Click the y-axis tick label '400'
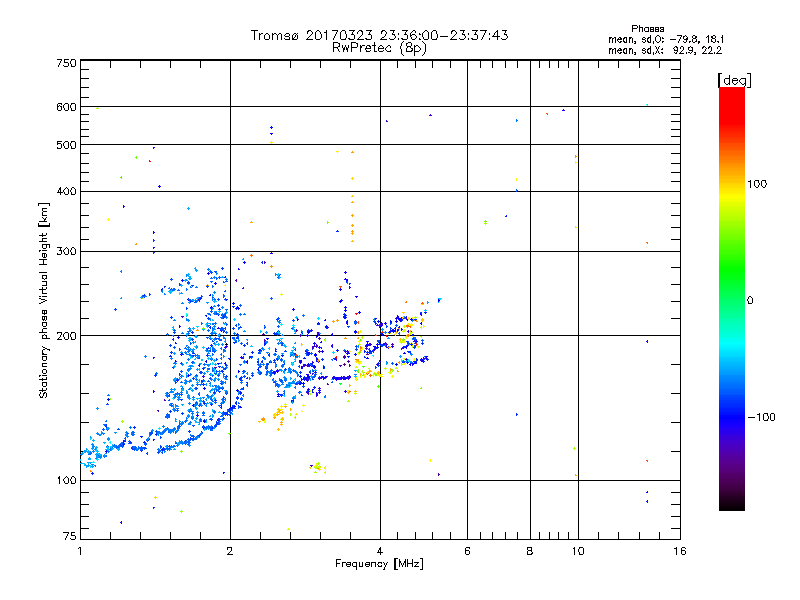800x600 pixels. [x=66, y=191]
